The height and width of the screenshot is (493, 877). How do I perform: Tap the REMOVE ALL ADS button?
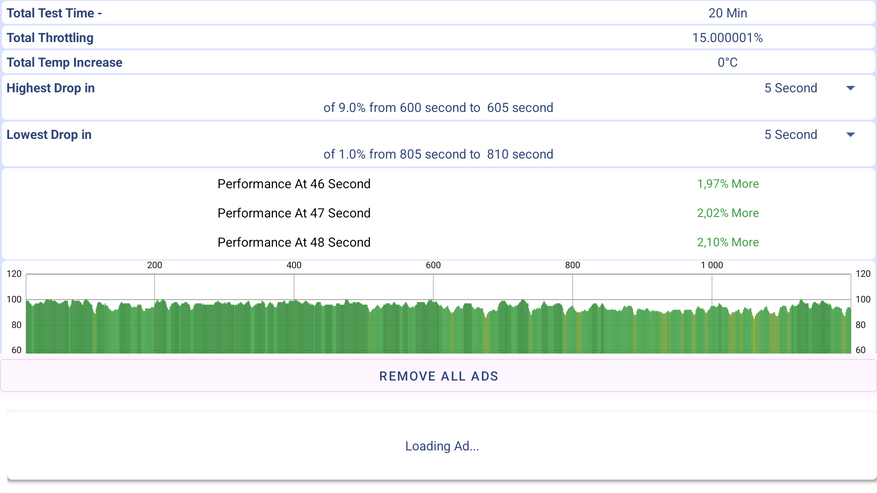[x=438, y=376]
